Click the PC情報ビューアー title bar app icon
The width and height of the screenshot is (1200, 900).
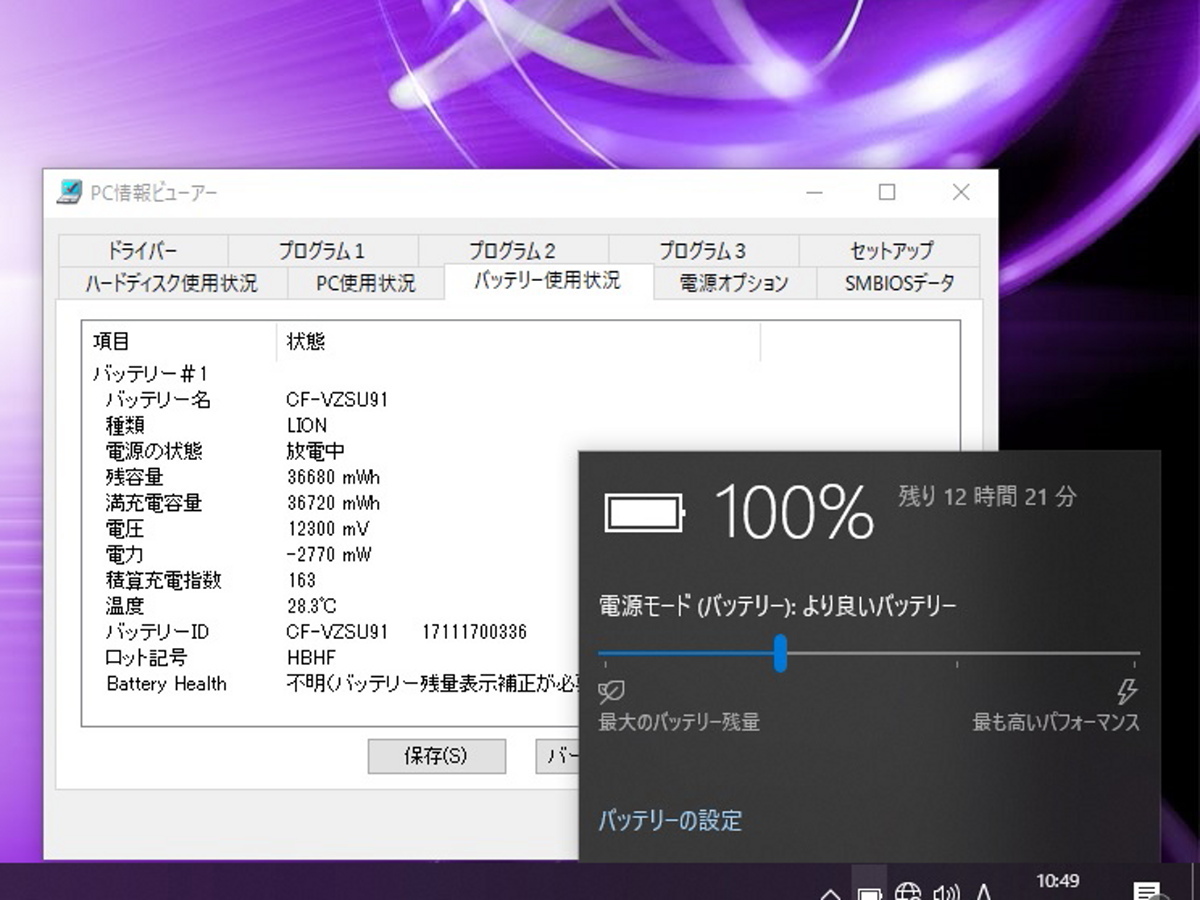click(x=69, y=192)
